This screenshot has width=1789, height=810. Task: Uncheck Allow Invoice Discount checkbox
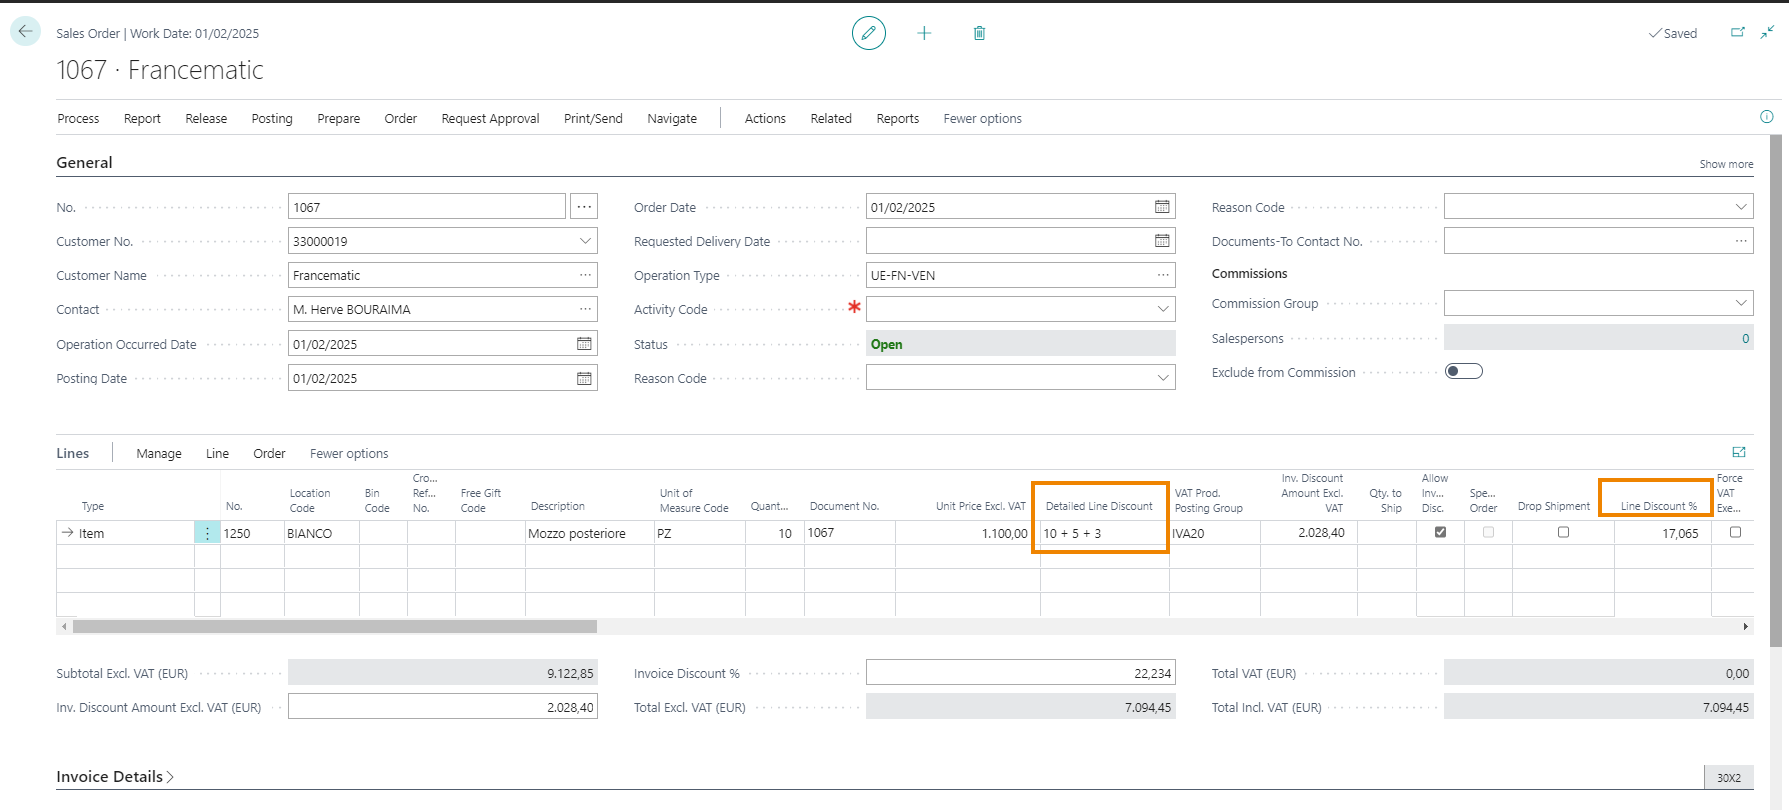pos(1440,532)
